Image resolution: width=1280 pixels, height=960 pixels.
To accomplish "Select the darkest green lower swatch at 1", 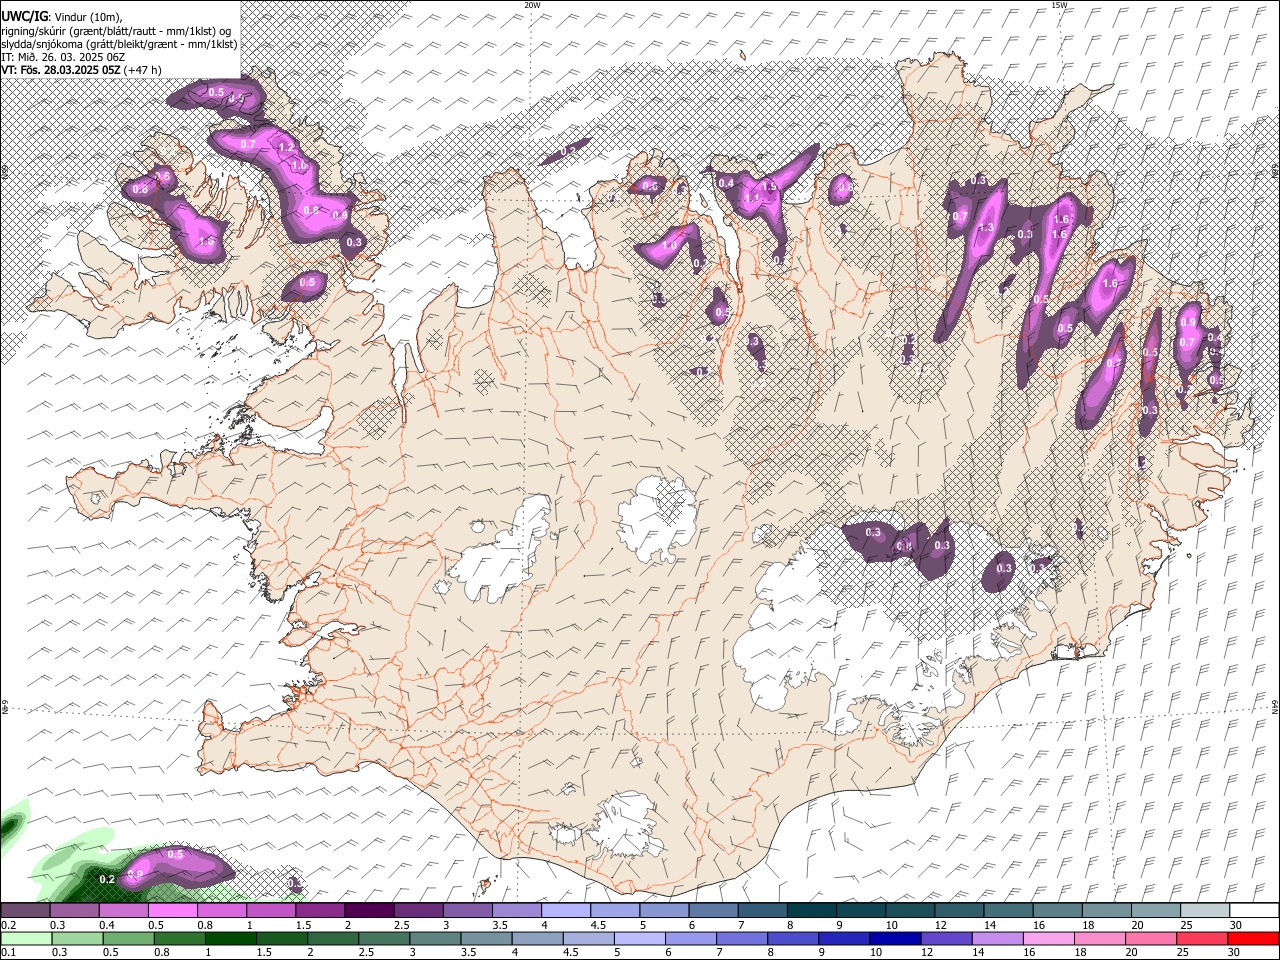I will point(230,938).
